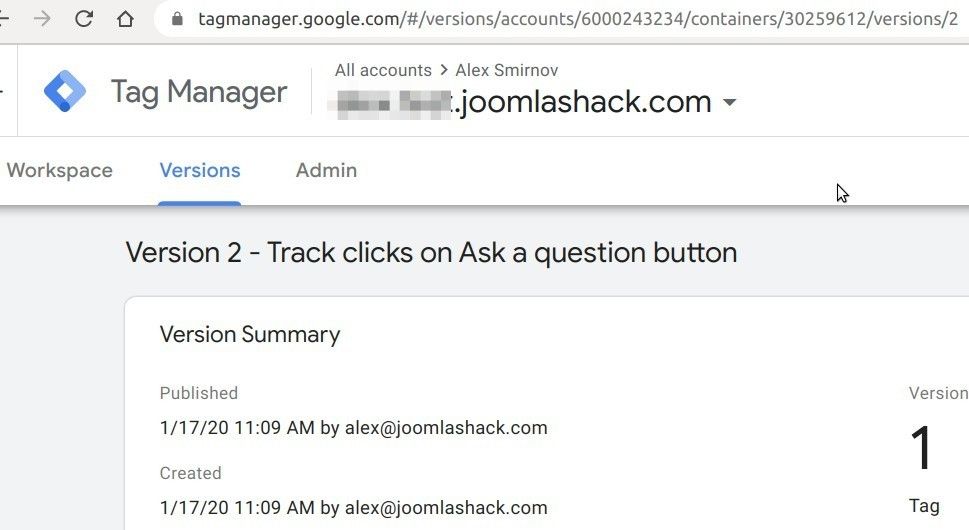
Task: Open the Admin tab
Action: coord(326,170)
